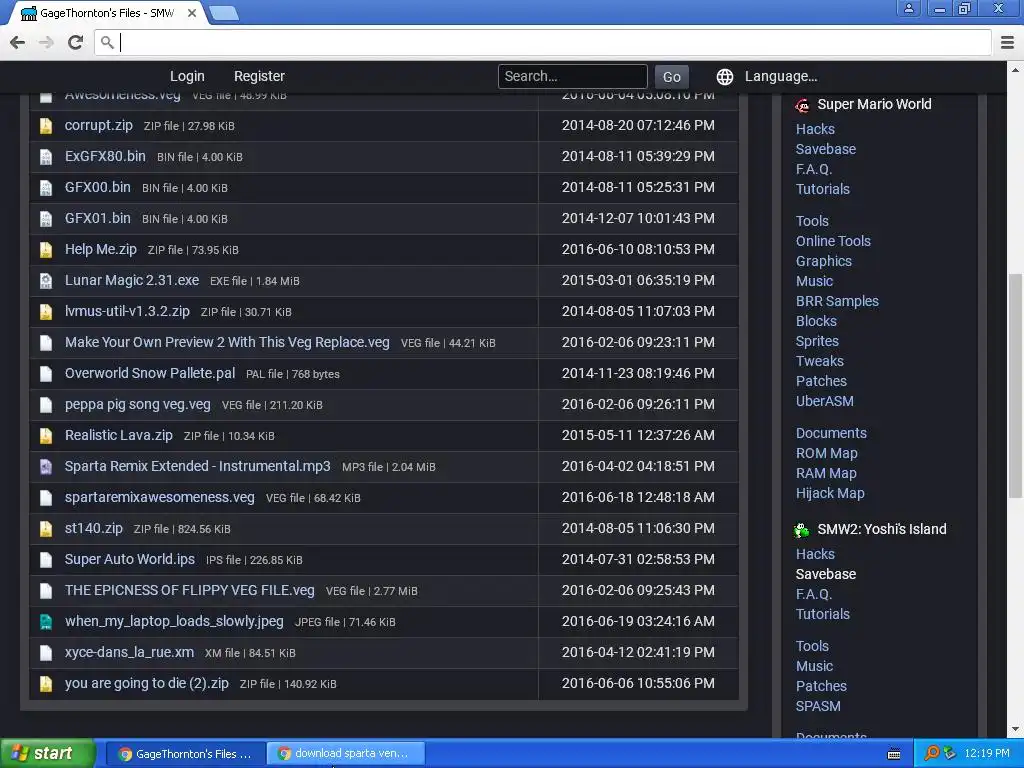
Task: Open the Lunar Magic 2.31.exe link
Action: (x=132, y=280)
